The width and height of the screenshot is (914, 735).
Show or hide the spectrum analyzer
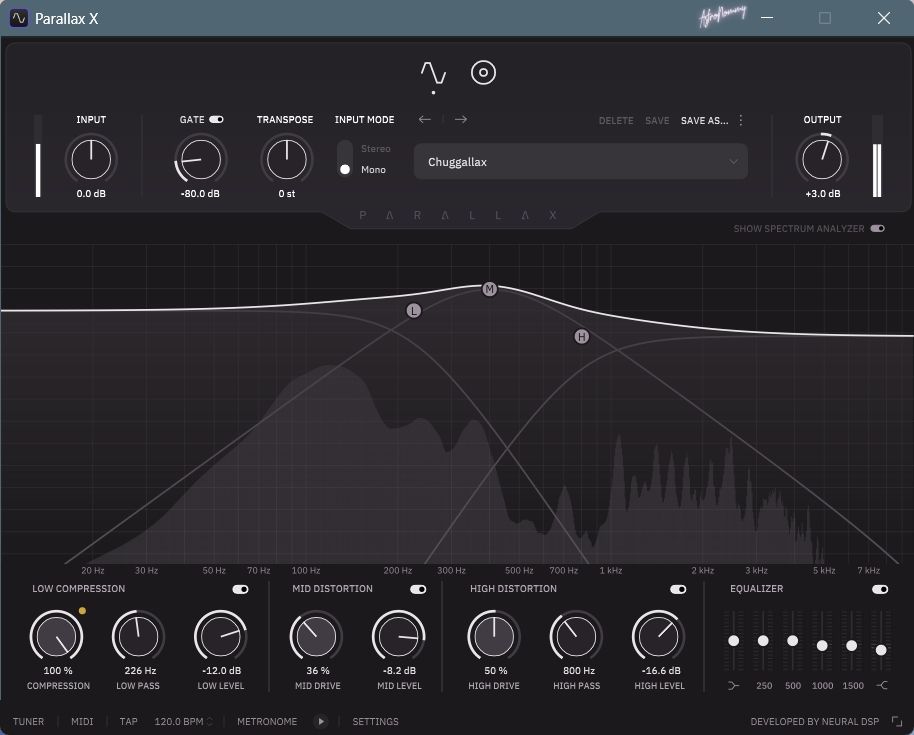click(x=878, y=228)
